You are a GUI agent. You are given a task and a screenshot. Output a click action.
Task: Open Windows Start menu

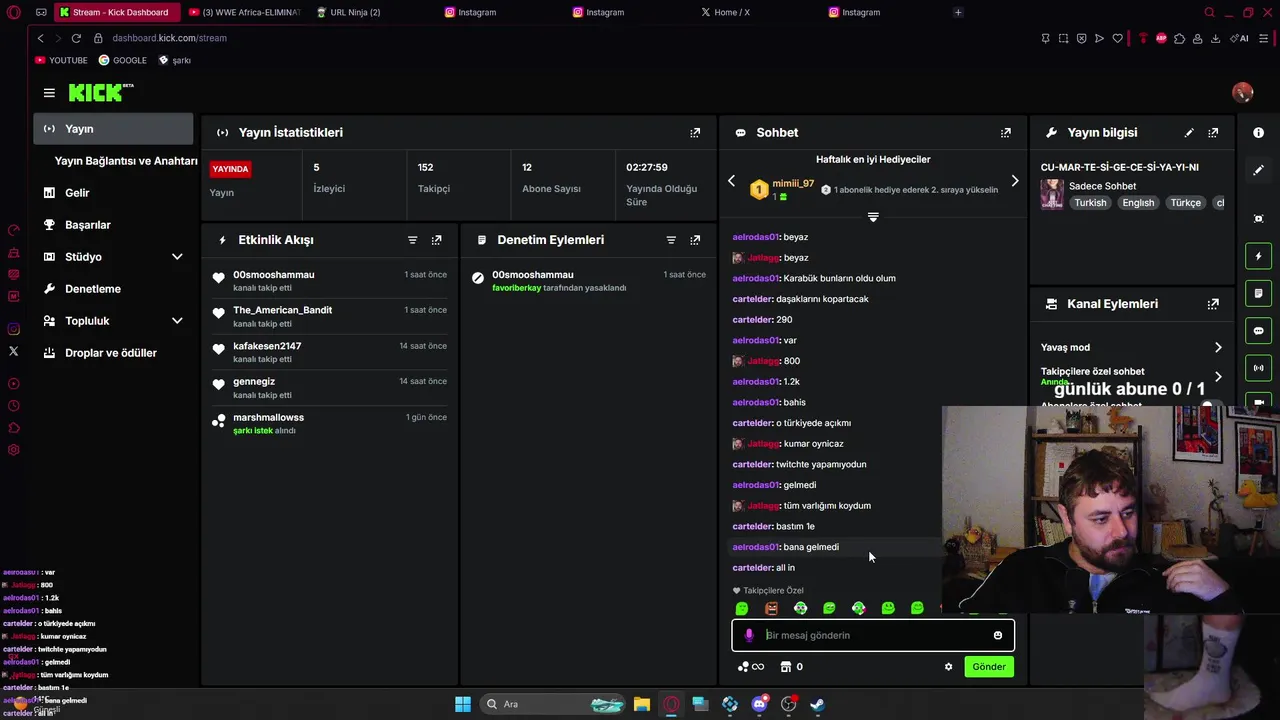click(x=463, y=704)
